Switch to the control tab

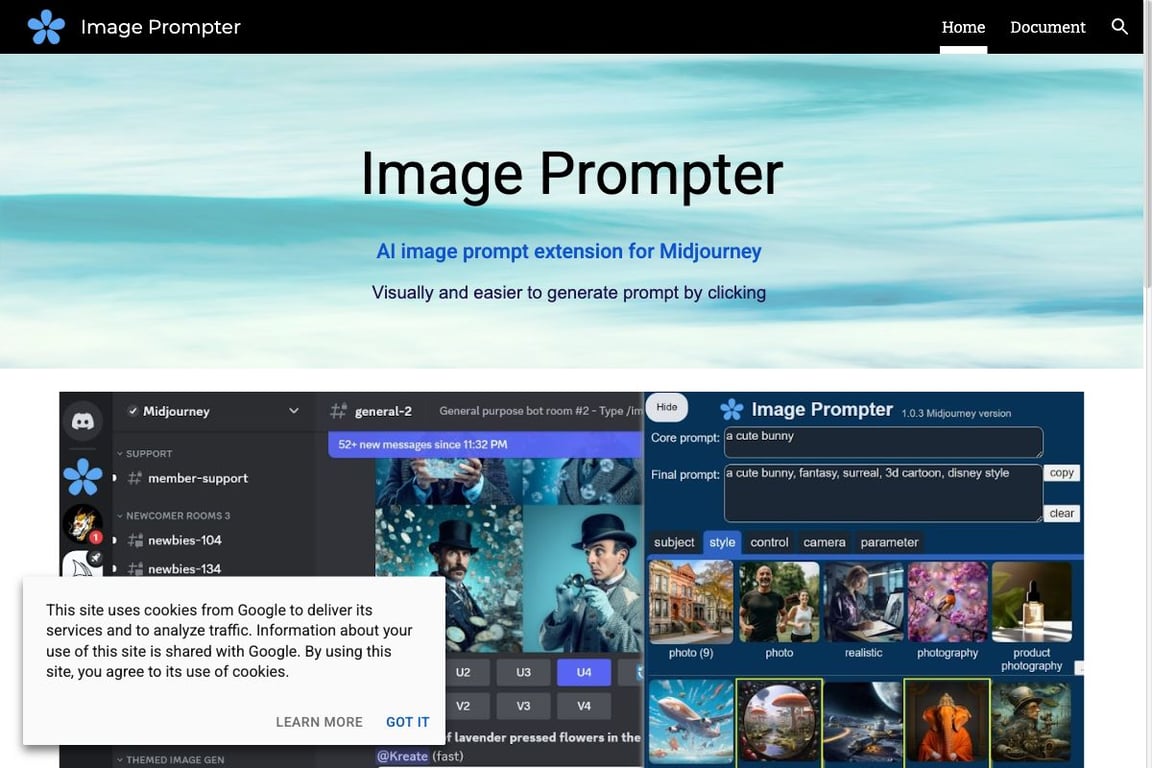tap(769, 542)
